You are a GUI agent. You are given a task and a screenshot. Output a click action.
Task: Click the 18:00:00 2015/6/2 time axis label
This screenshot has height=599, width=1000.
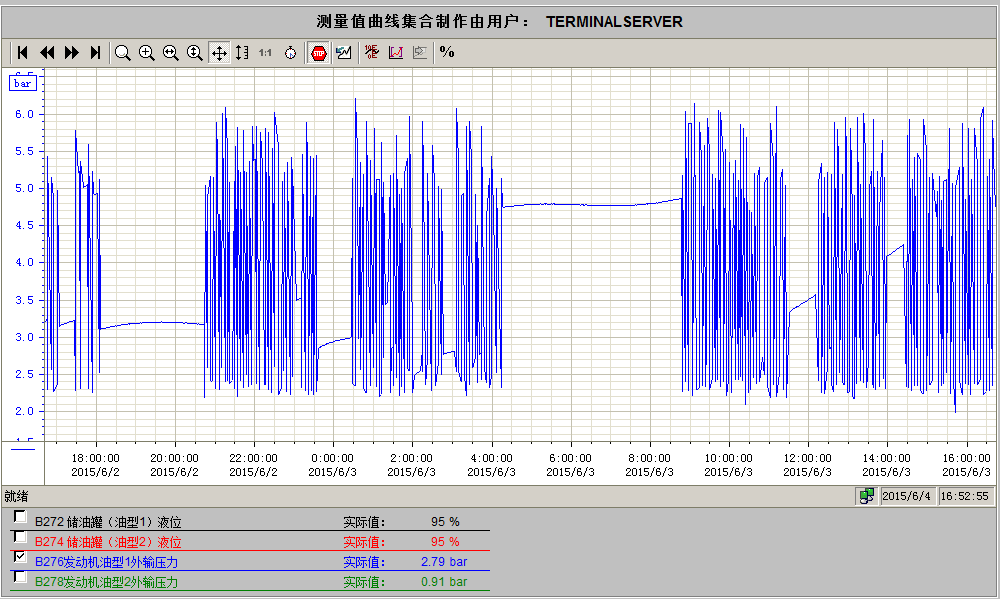[95, 465]
